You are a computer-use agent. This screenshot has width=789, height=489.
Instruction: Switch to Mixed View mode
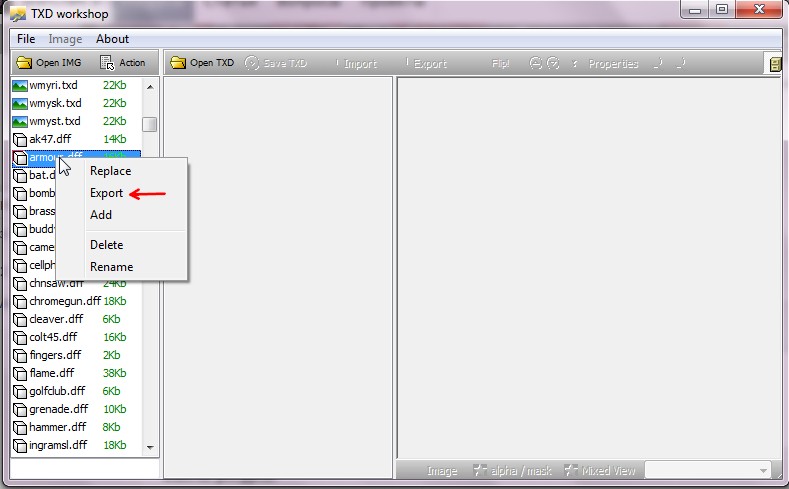(x=600, y=471)
